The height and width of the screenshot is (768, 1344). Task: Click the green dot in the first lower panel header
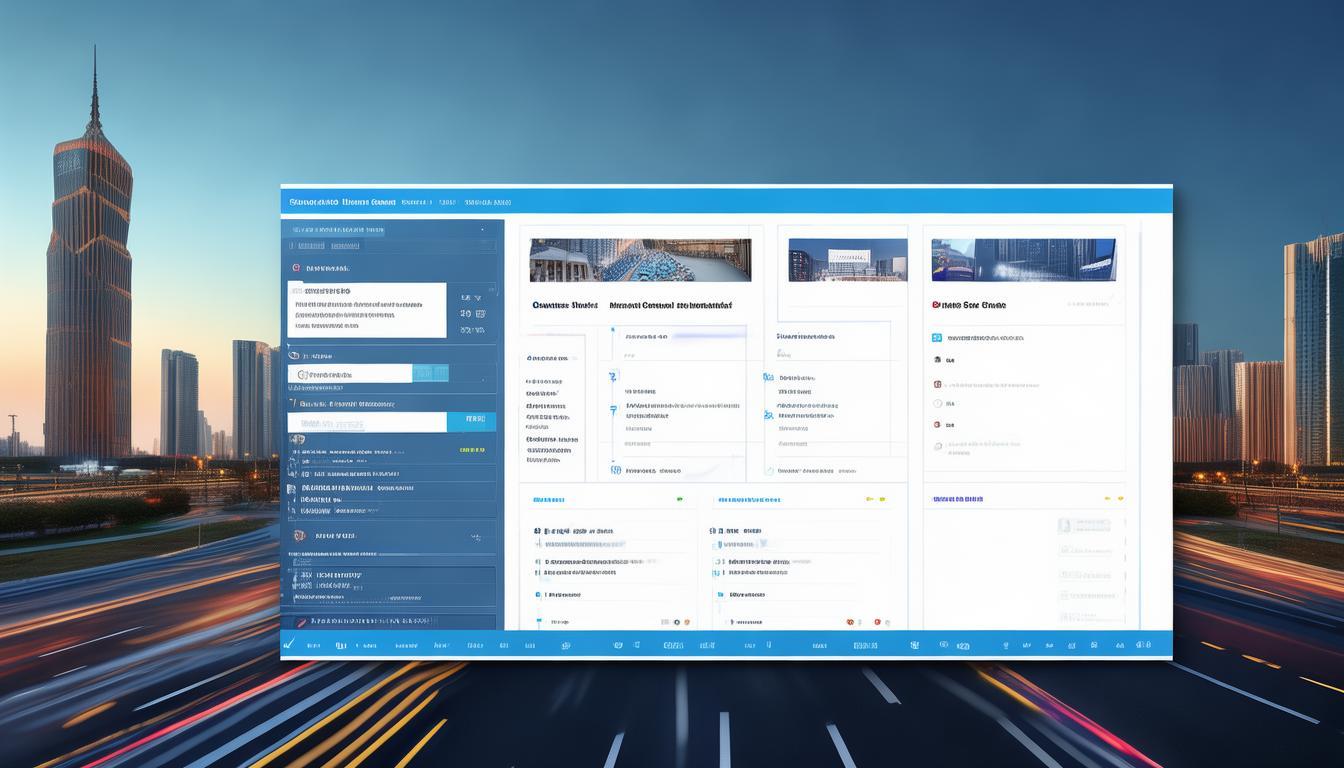tap(679, 499)
